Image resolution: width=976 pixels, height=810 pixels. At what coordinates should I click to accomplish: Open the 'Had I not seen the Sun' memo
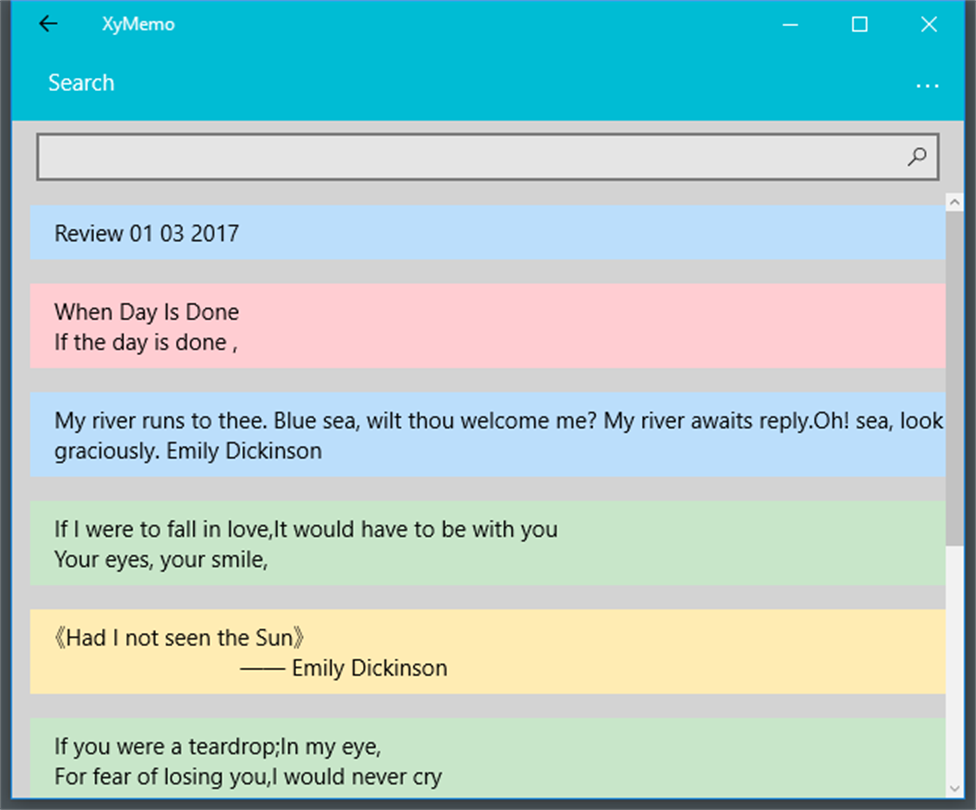[x=487, y=651]
